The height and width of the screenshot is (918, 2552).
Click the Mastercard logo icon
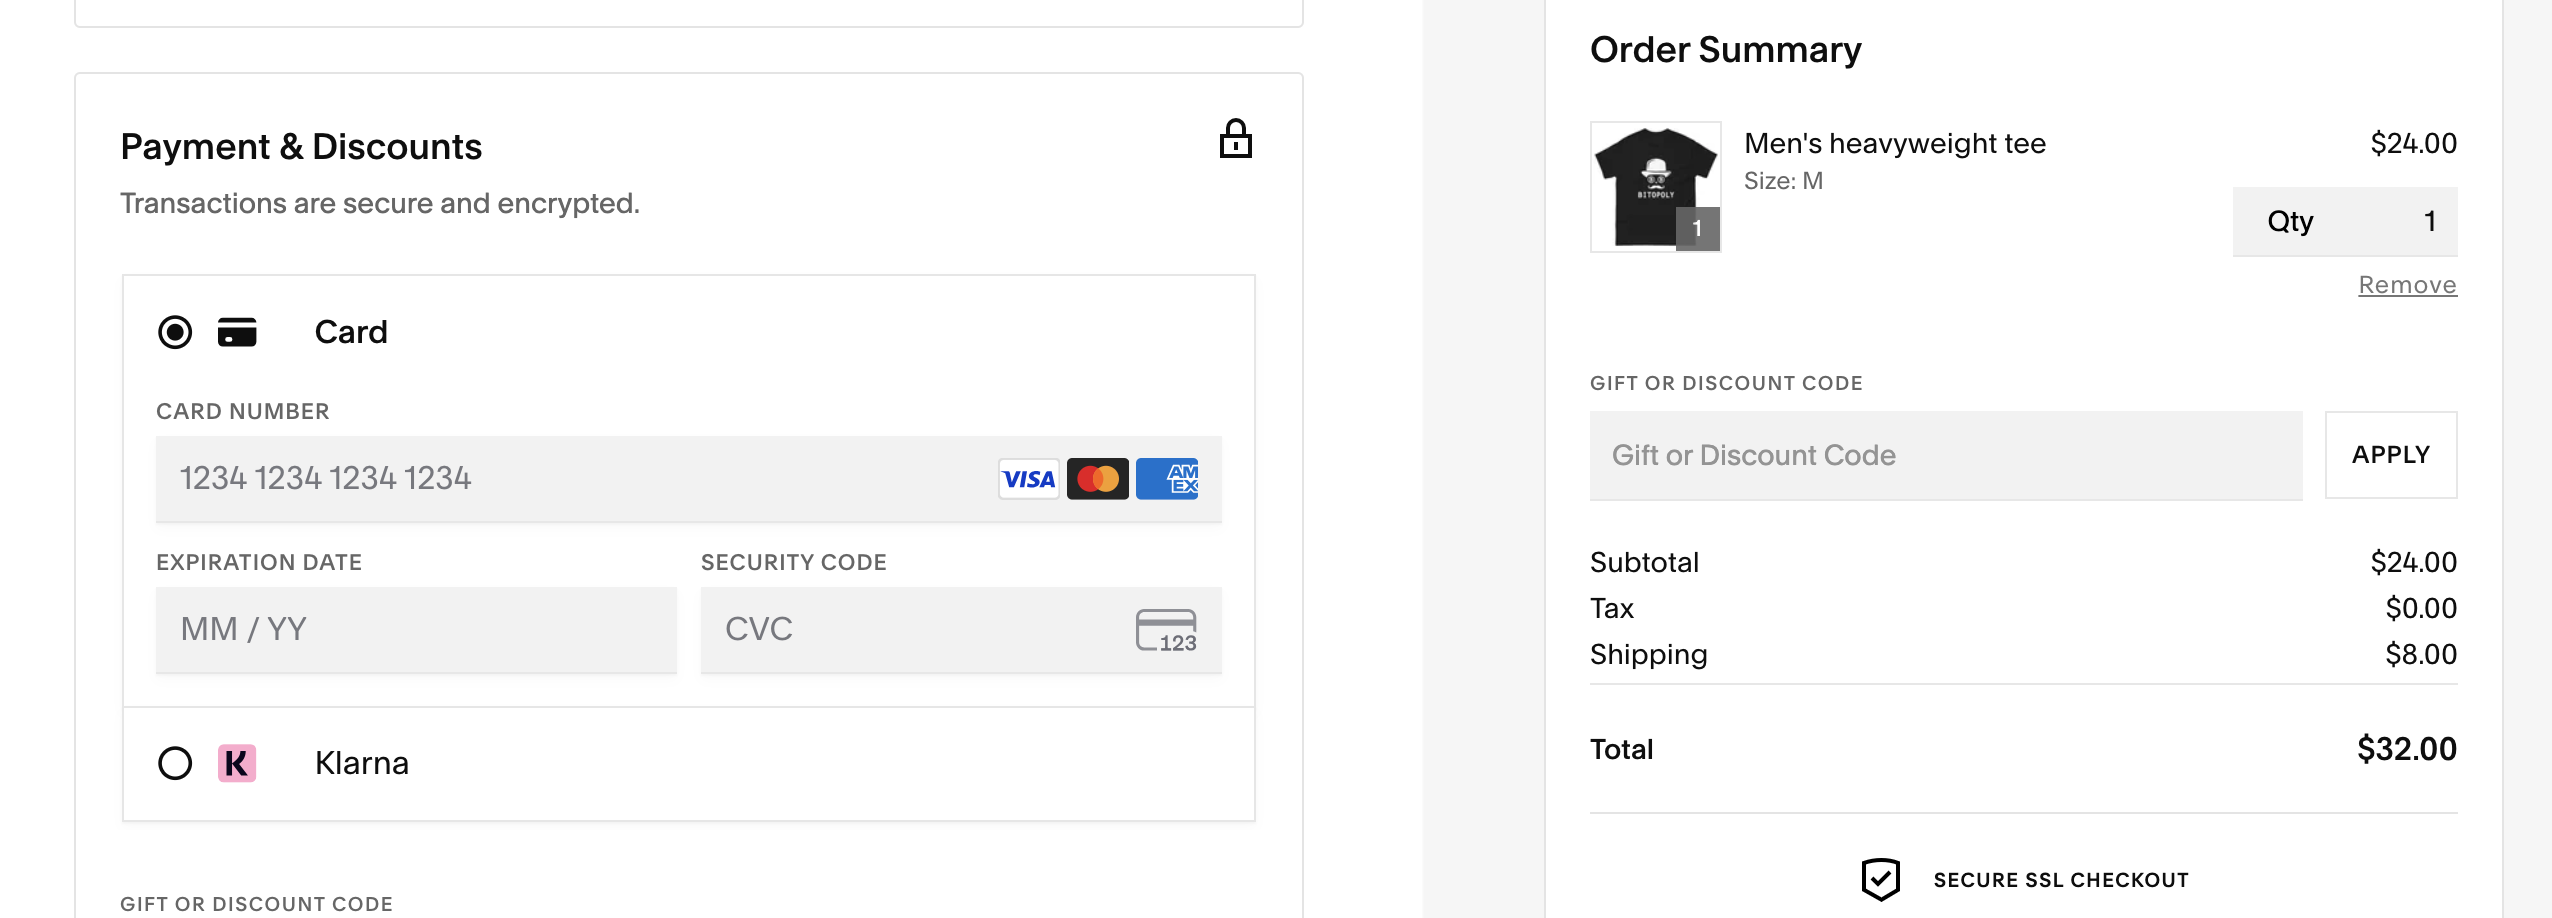(1097, 479)
